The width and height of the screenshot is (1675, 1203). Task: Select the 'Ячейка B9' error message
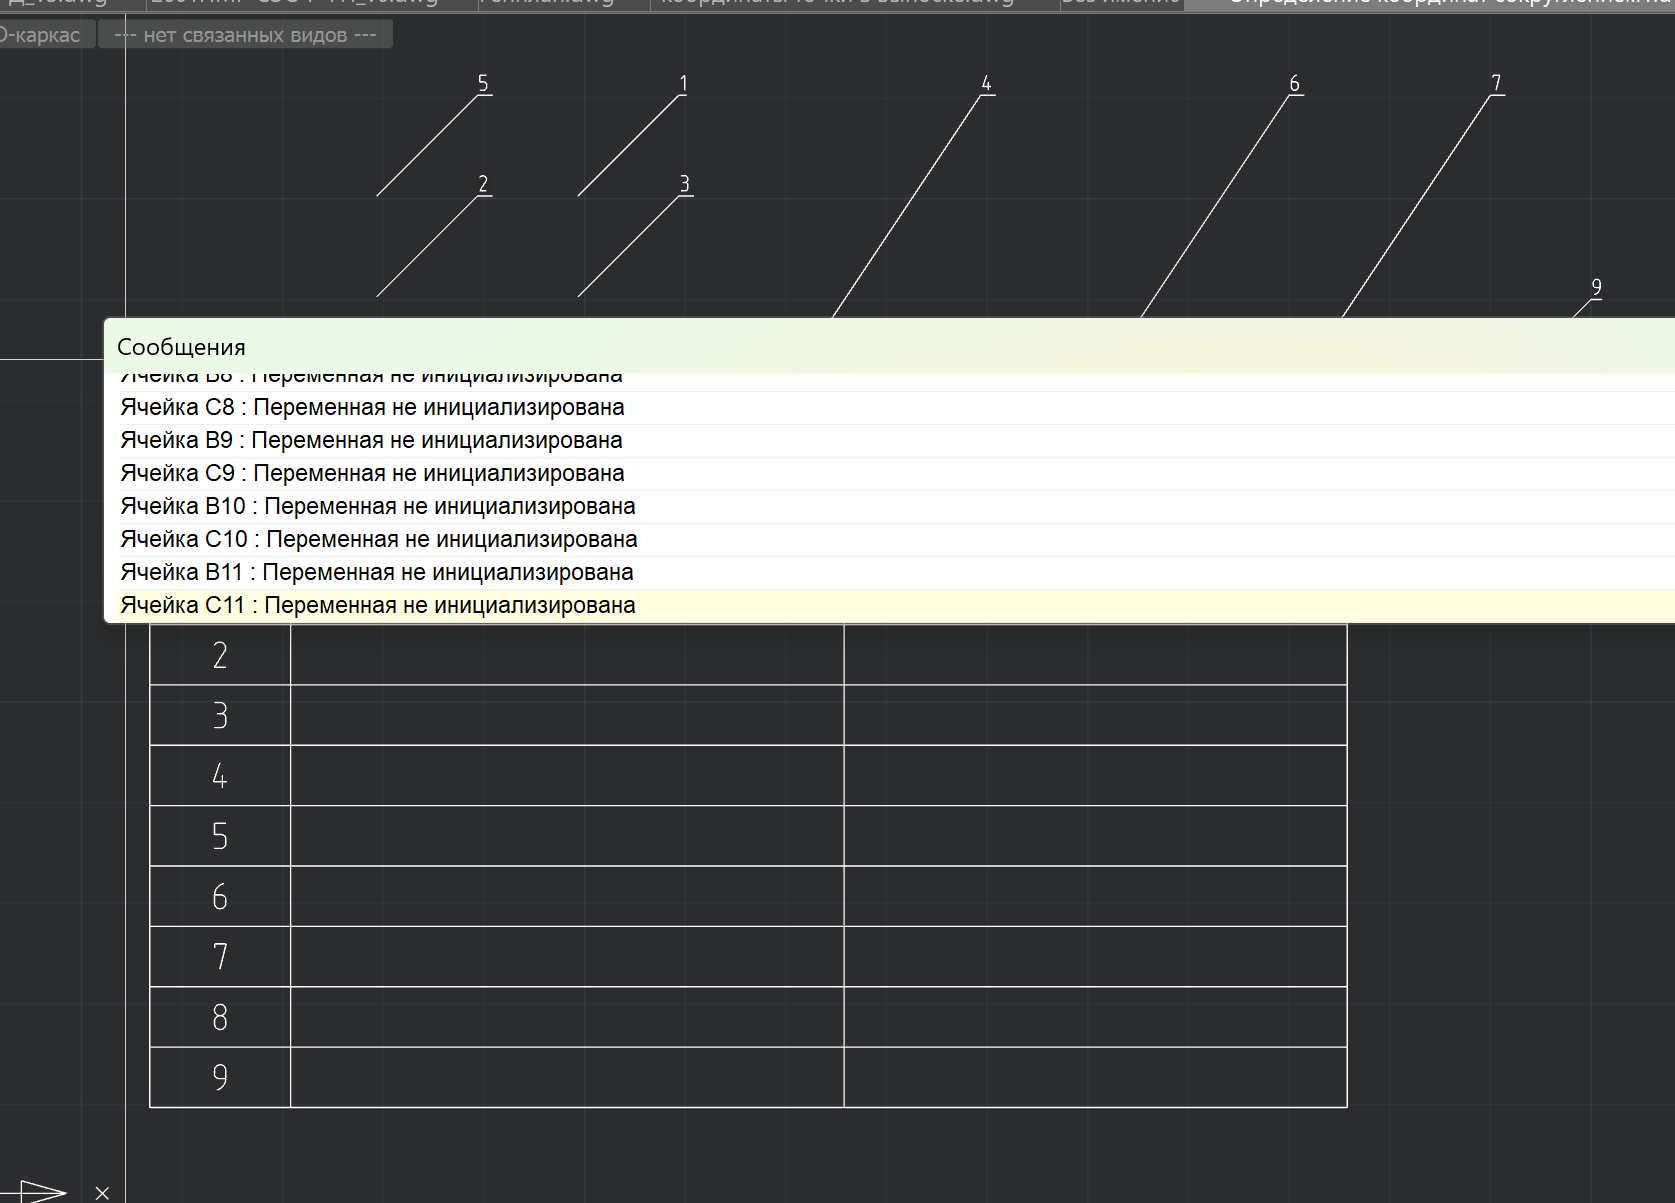371,441
